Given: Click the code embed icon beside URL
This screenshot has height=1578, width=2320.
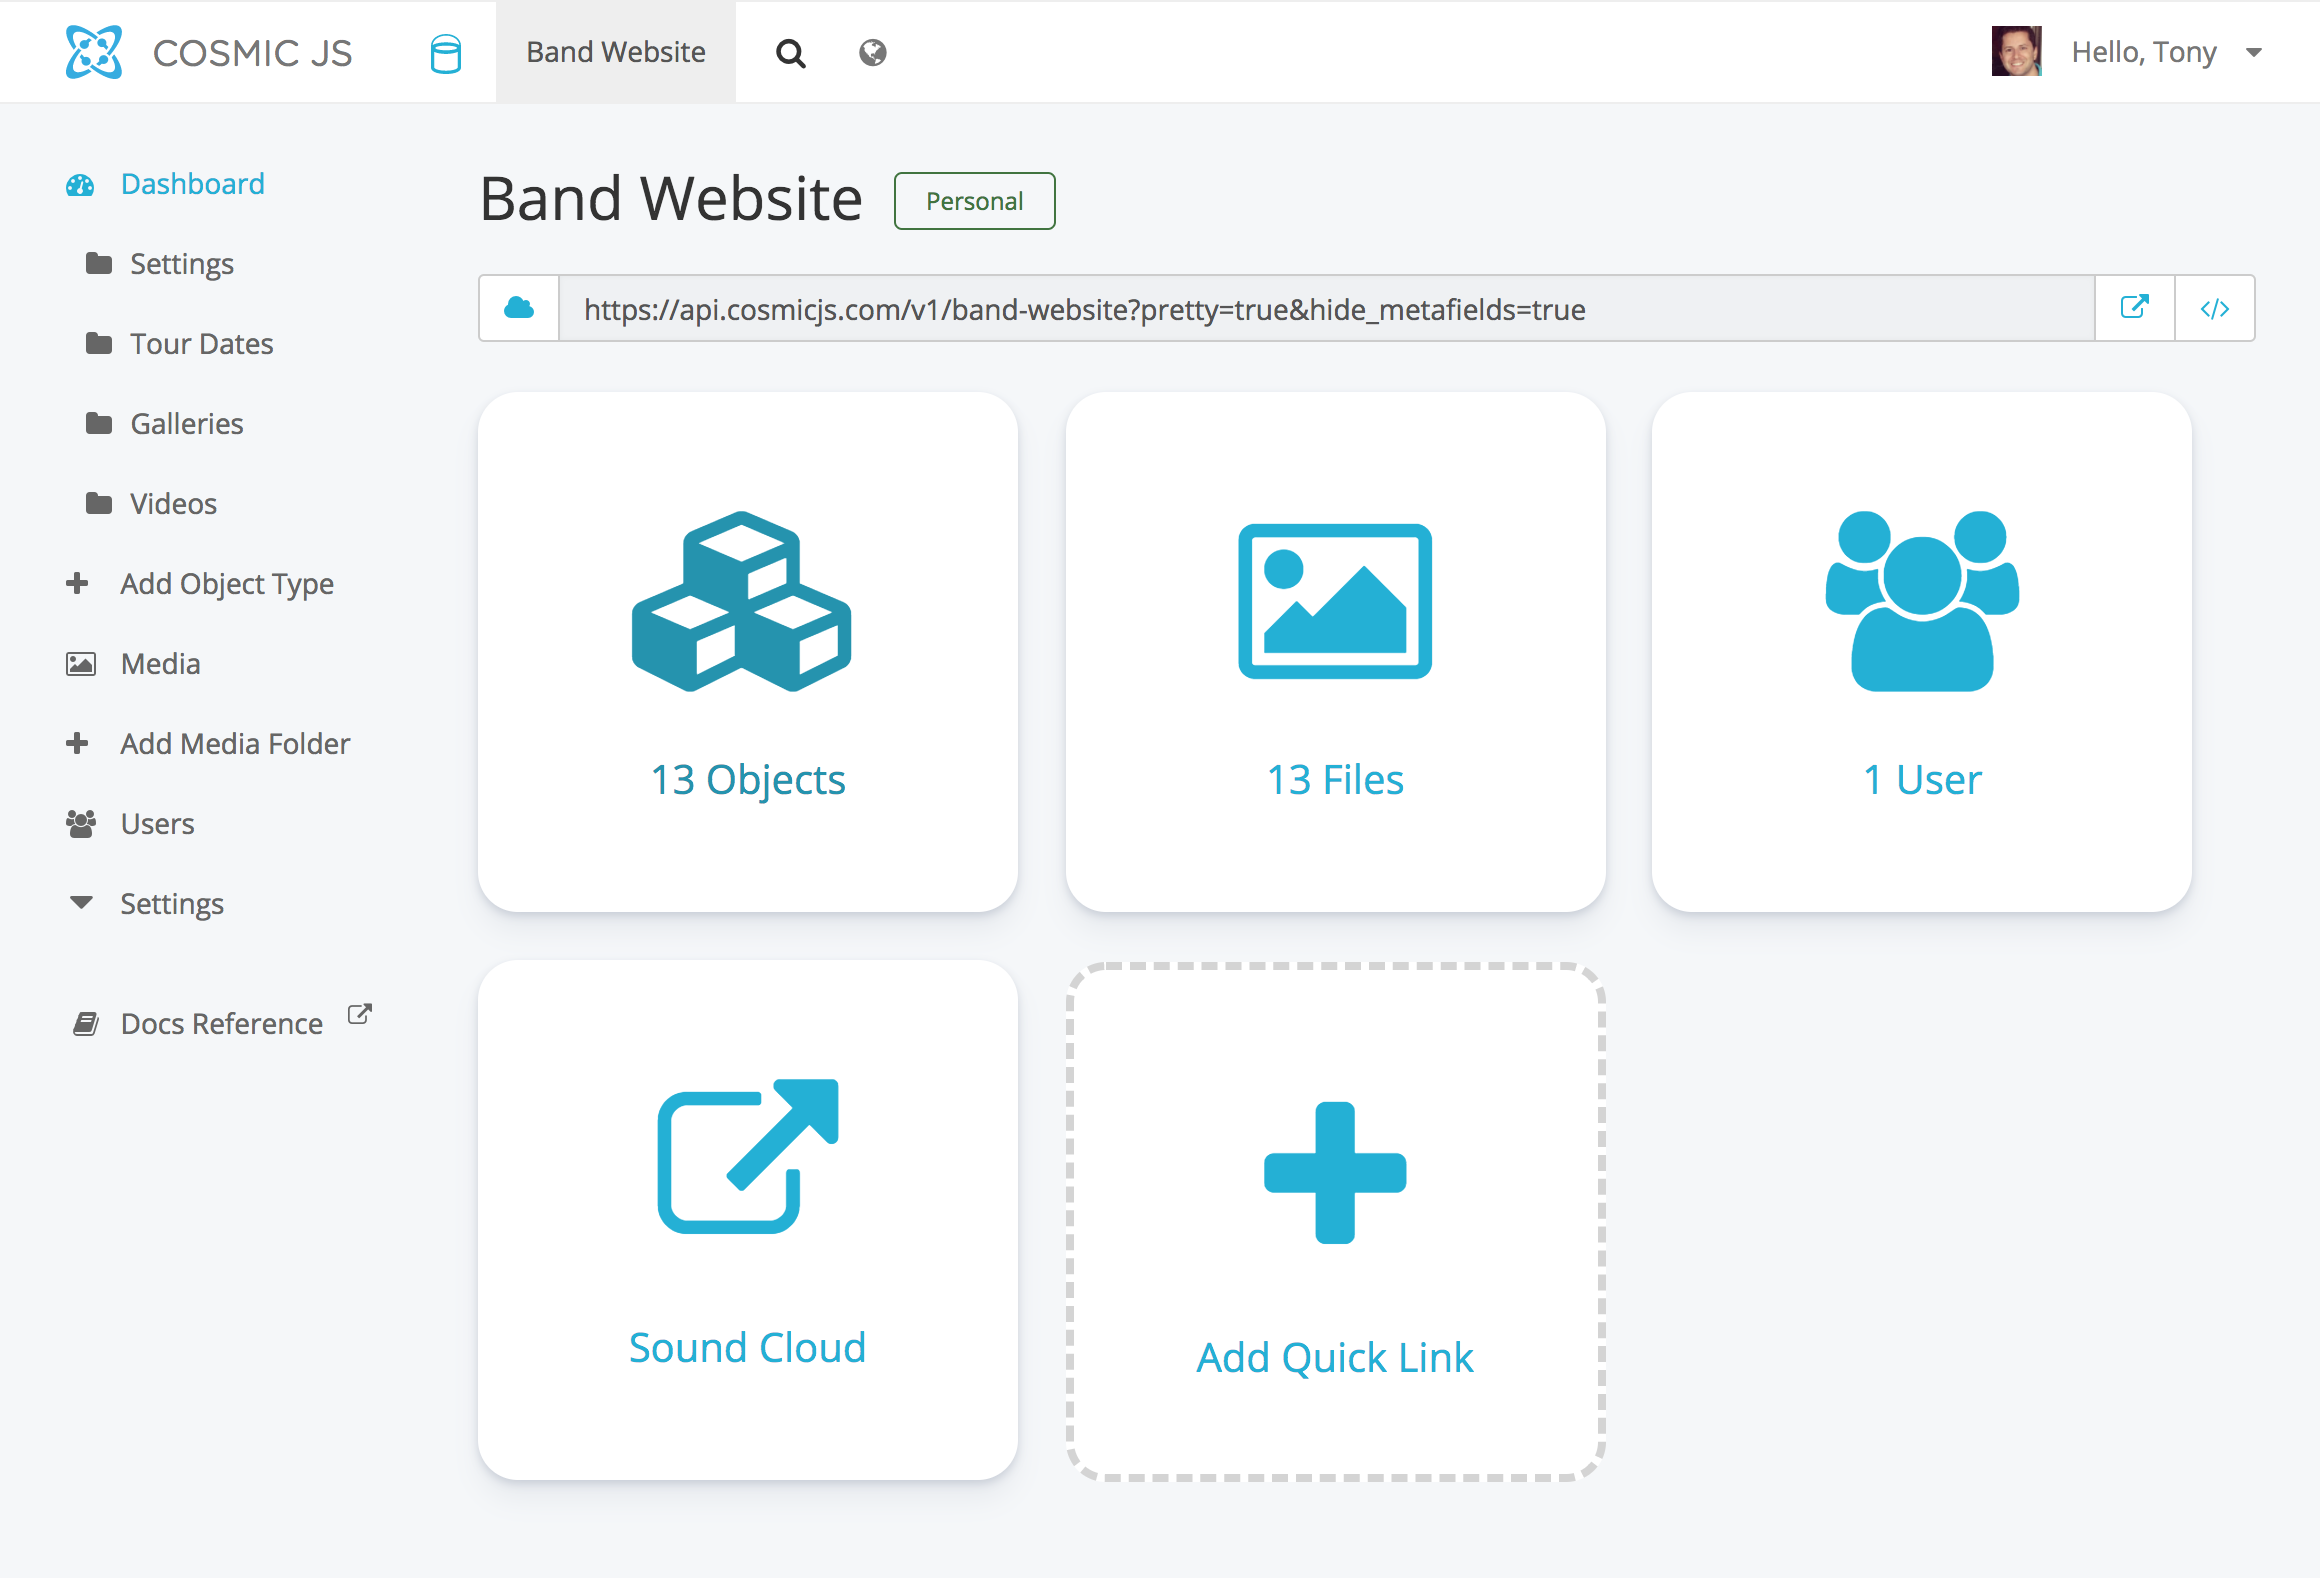Looking at the screenshot, I should click(2214, 308).
